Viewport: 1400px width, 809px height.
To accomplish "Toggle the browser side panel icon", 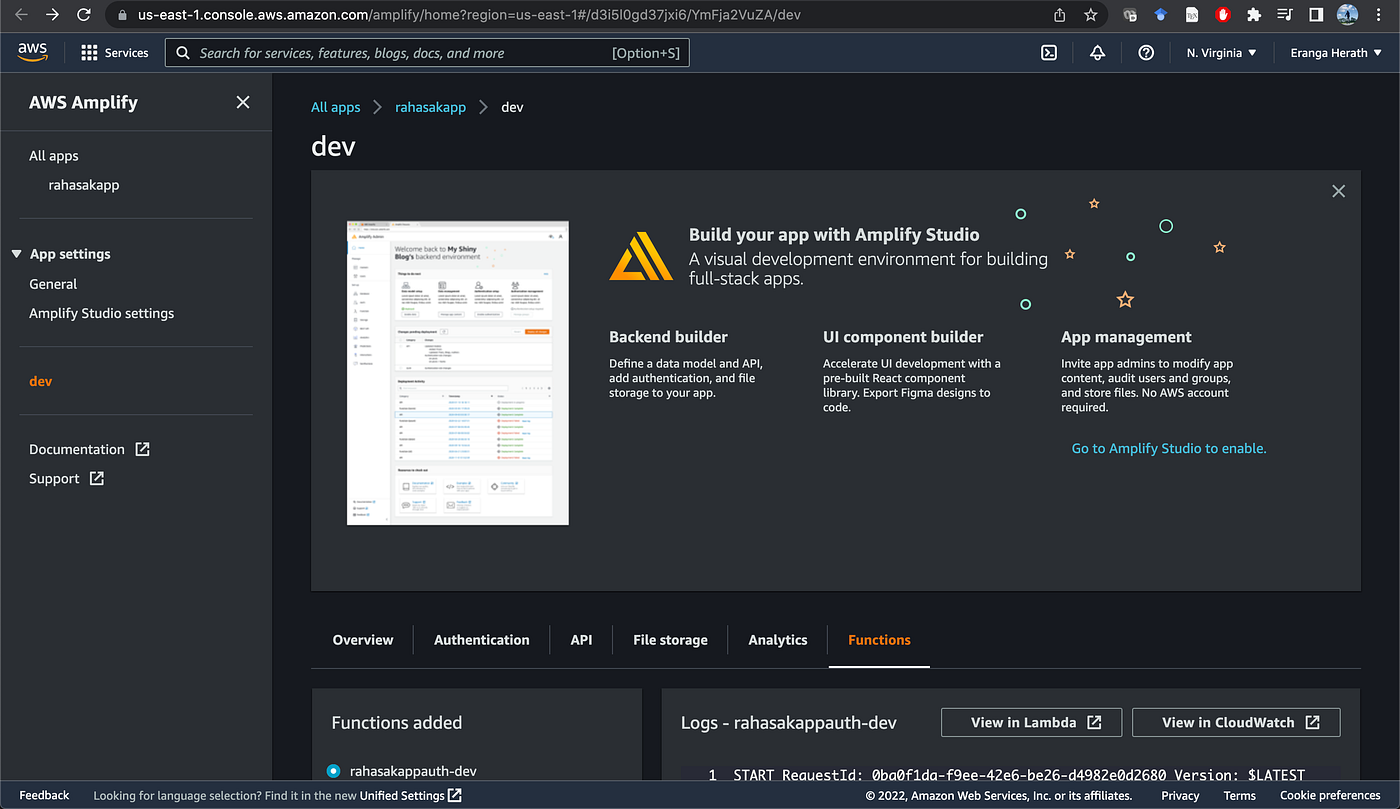I will (1317, 15).
